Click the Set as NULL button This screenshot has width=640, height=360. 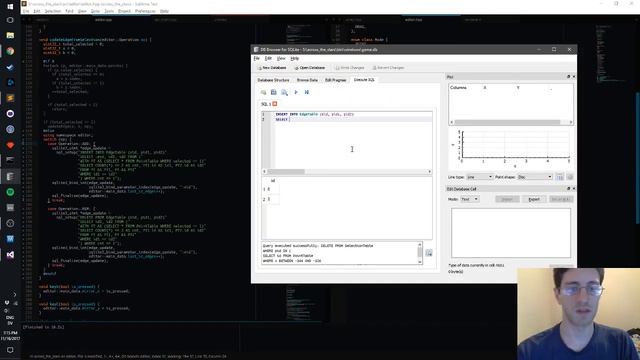(561, 199)
